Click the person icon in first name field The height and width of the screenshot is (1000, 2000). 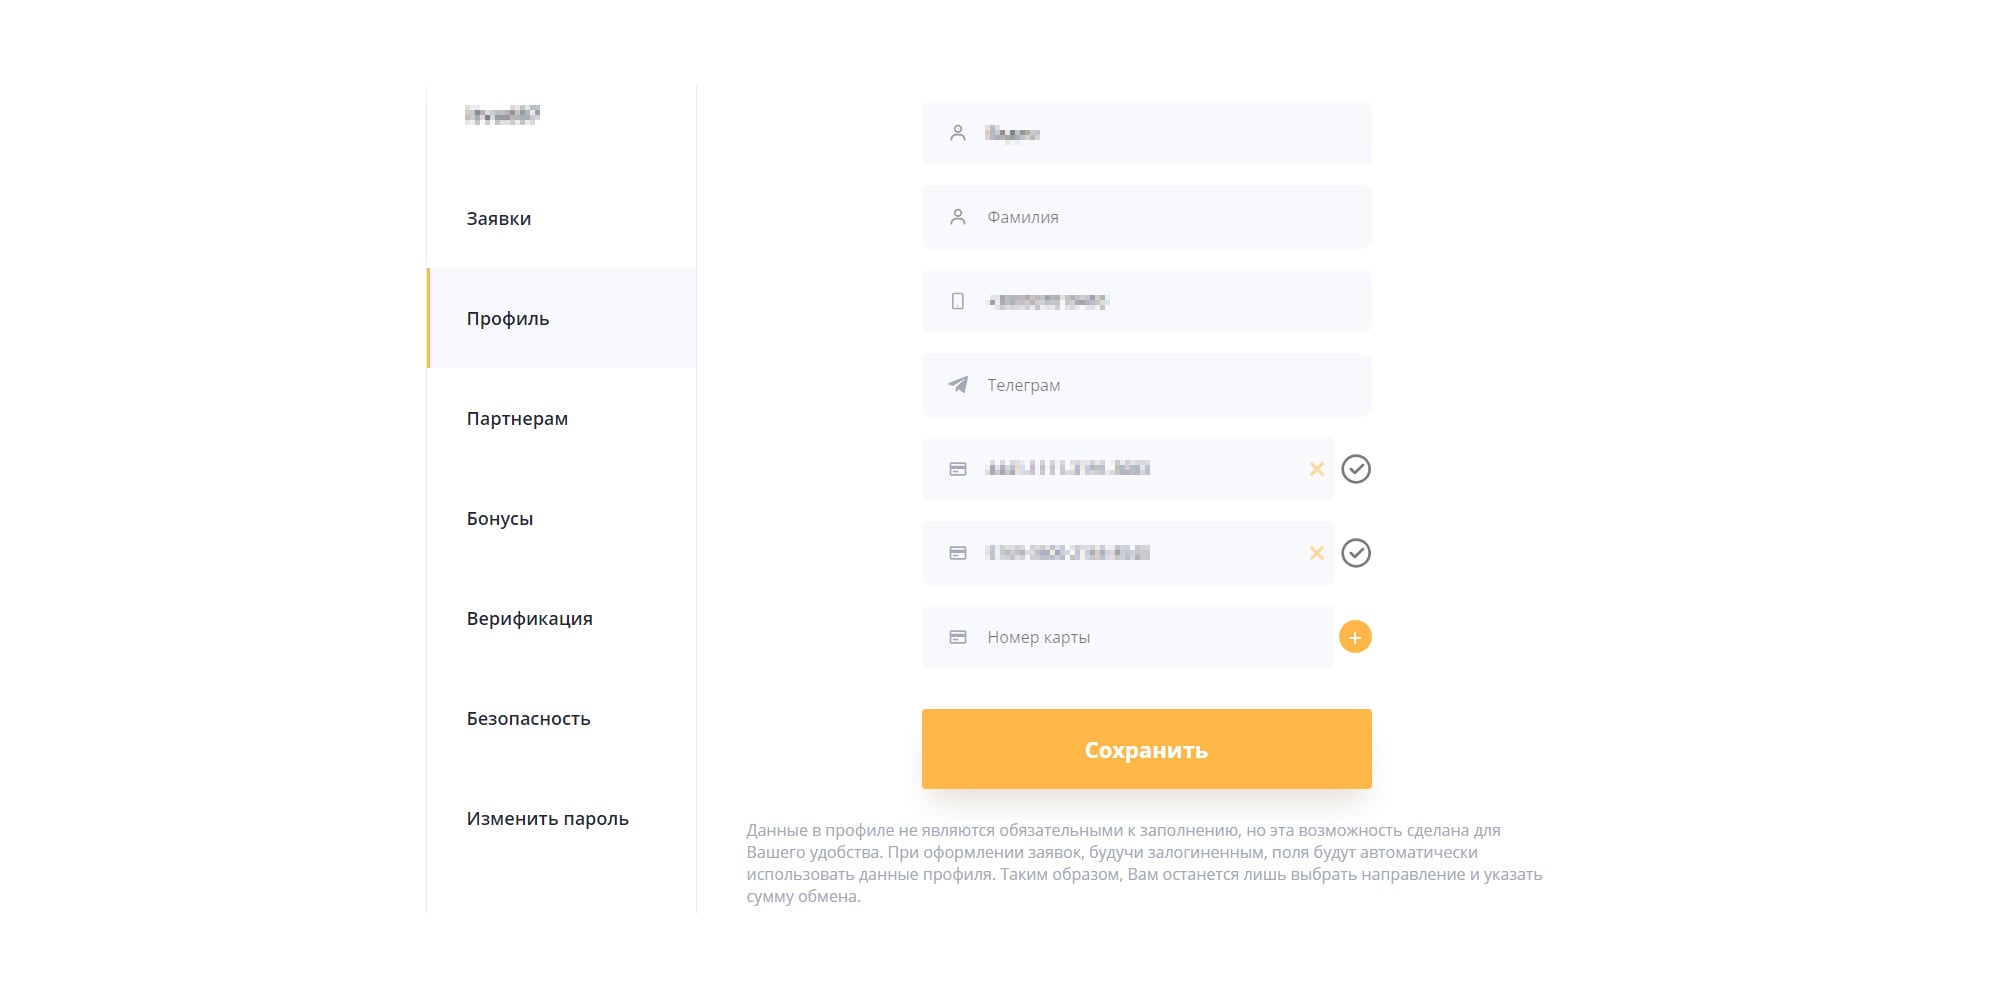(x=958, y=133)
